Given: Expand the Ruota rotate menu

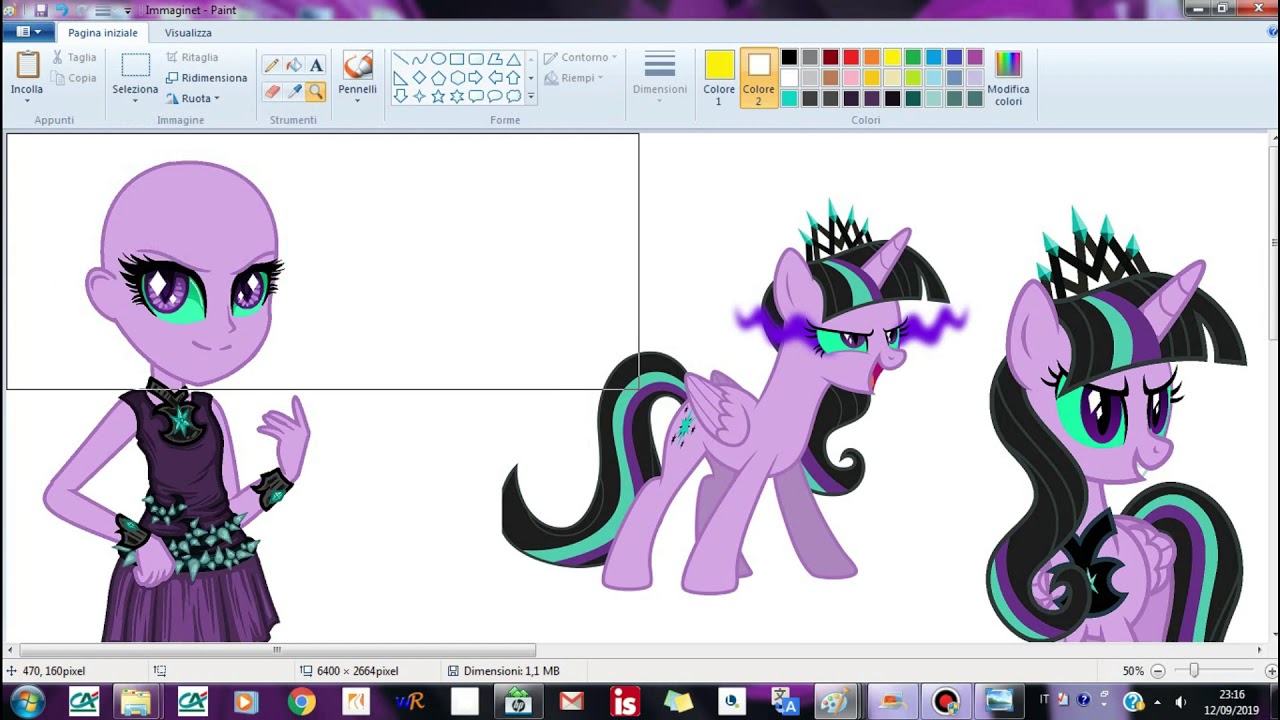Looking at the screenshot, I should [x=192, y=98].
